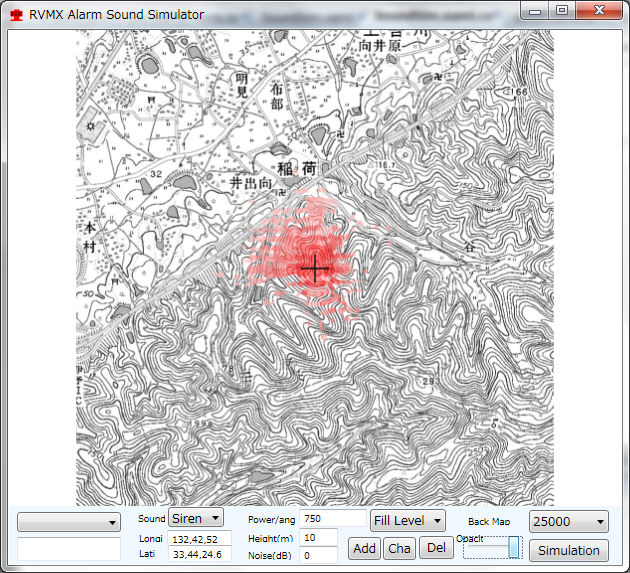
Task: Minimize the Alarm Sound Simulator window
Action: (537, 11)
